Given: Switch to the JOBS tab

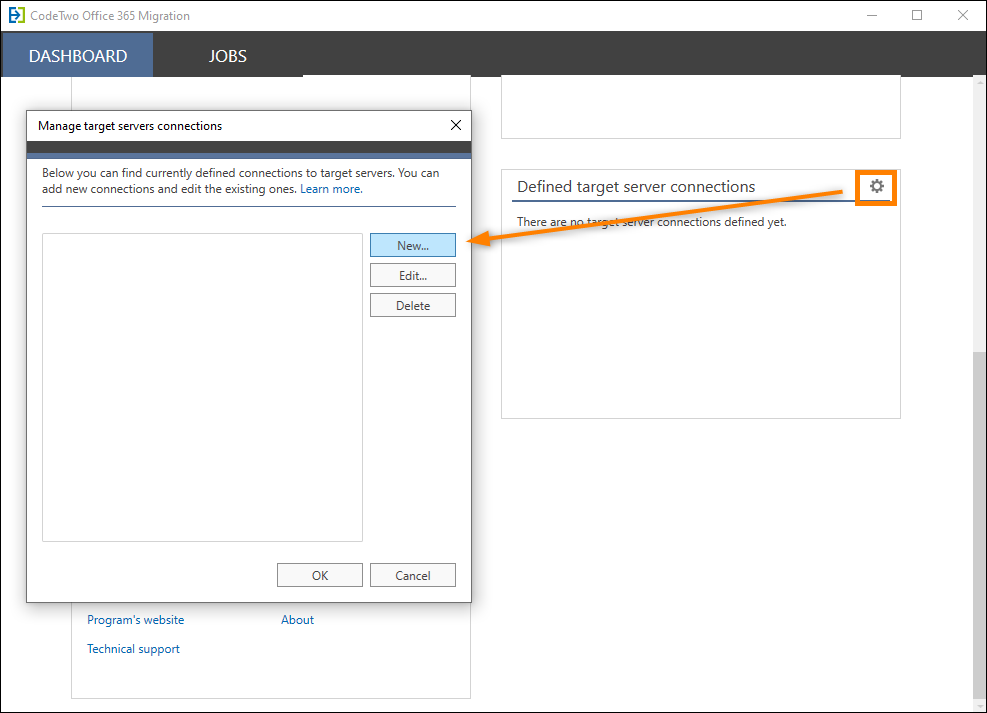Looking at the screenshot, I should pos(228,55).
